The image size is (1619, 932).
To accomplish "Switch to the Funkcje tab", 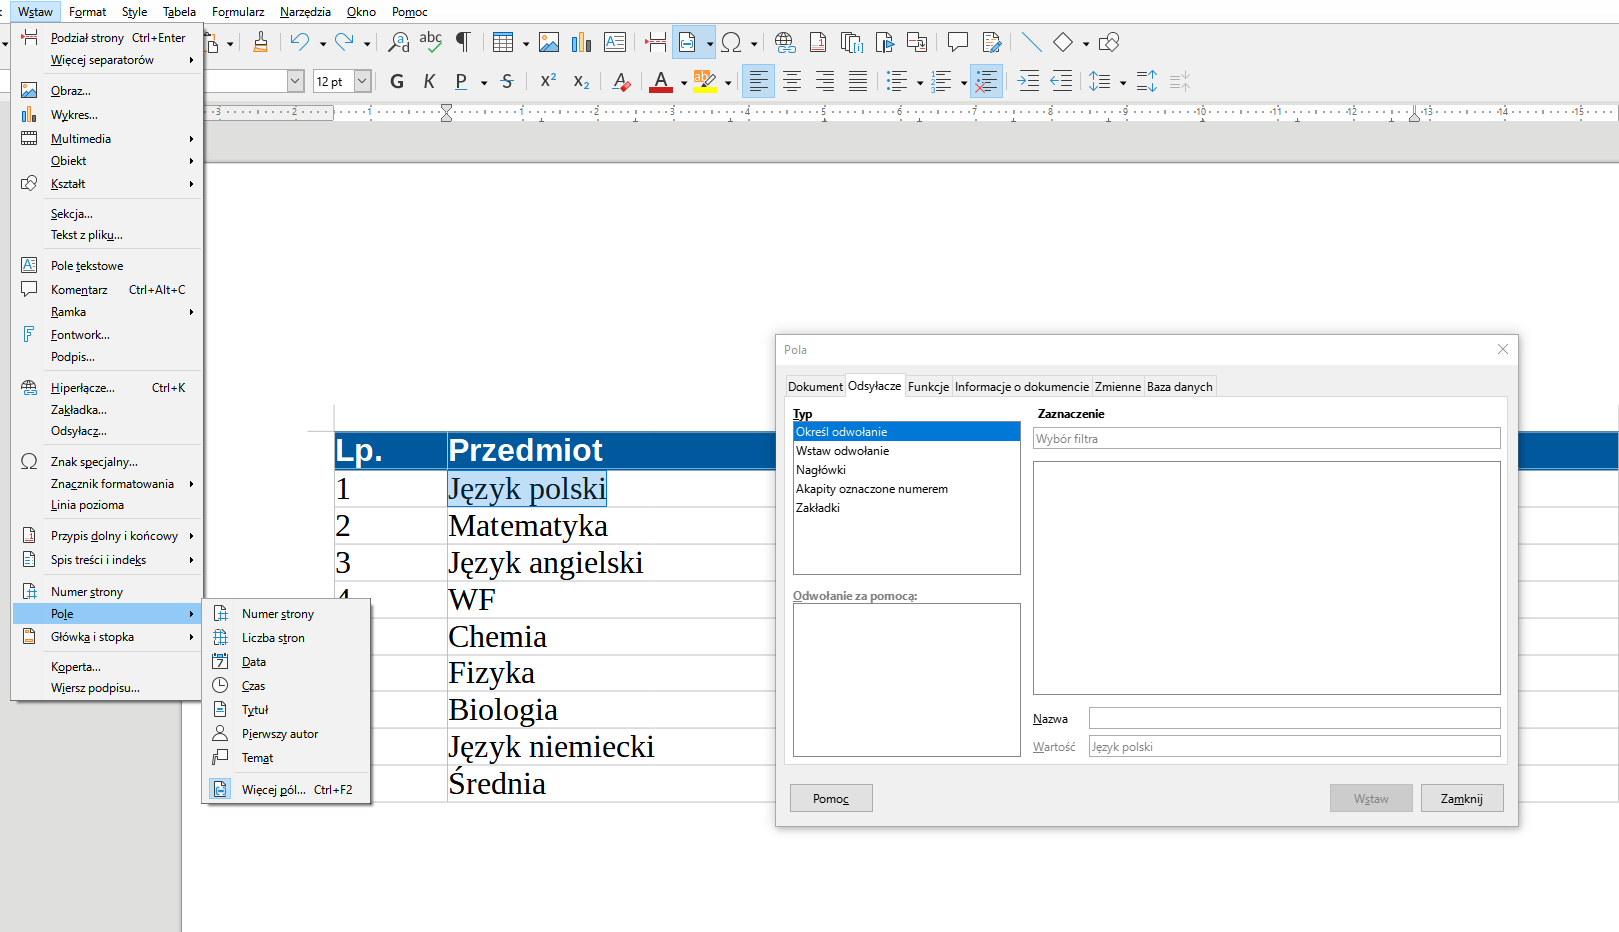I will [x=928, y=387].
